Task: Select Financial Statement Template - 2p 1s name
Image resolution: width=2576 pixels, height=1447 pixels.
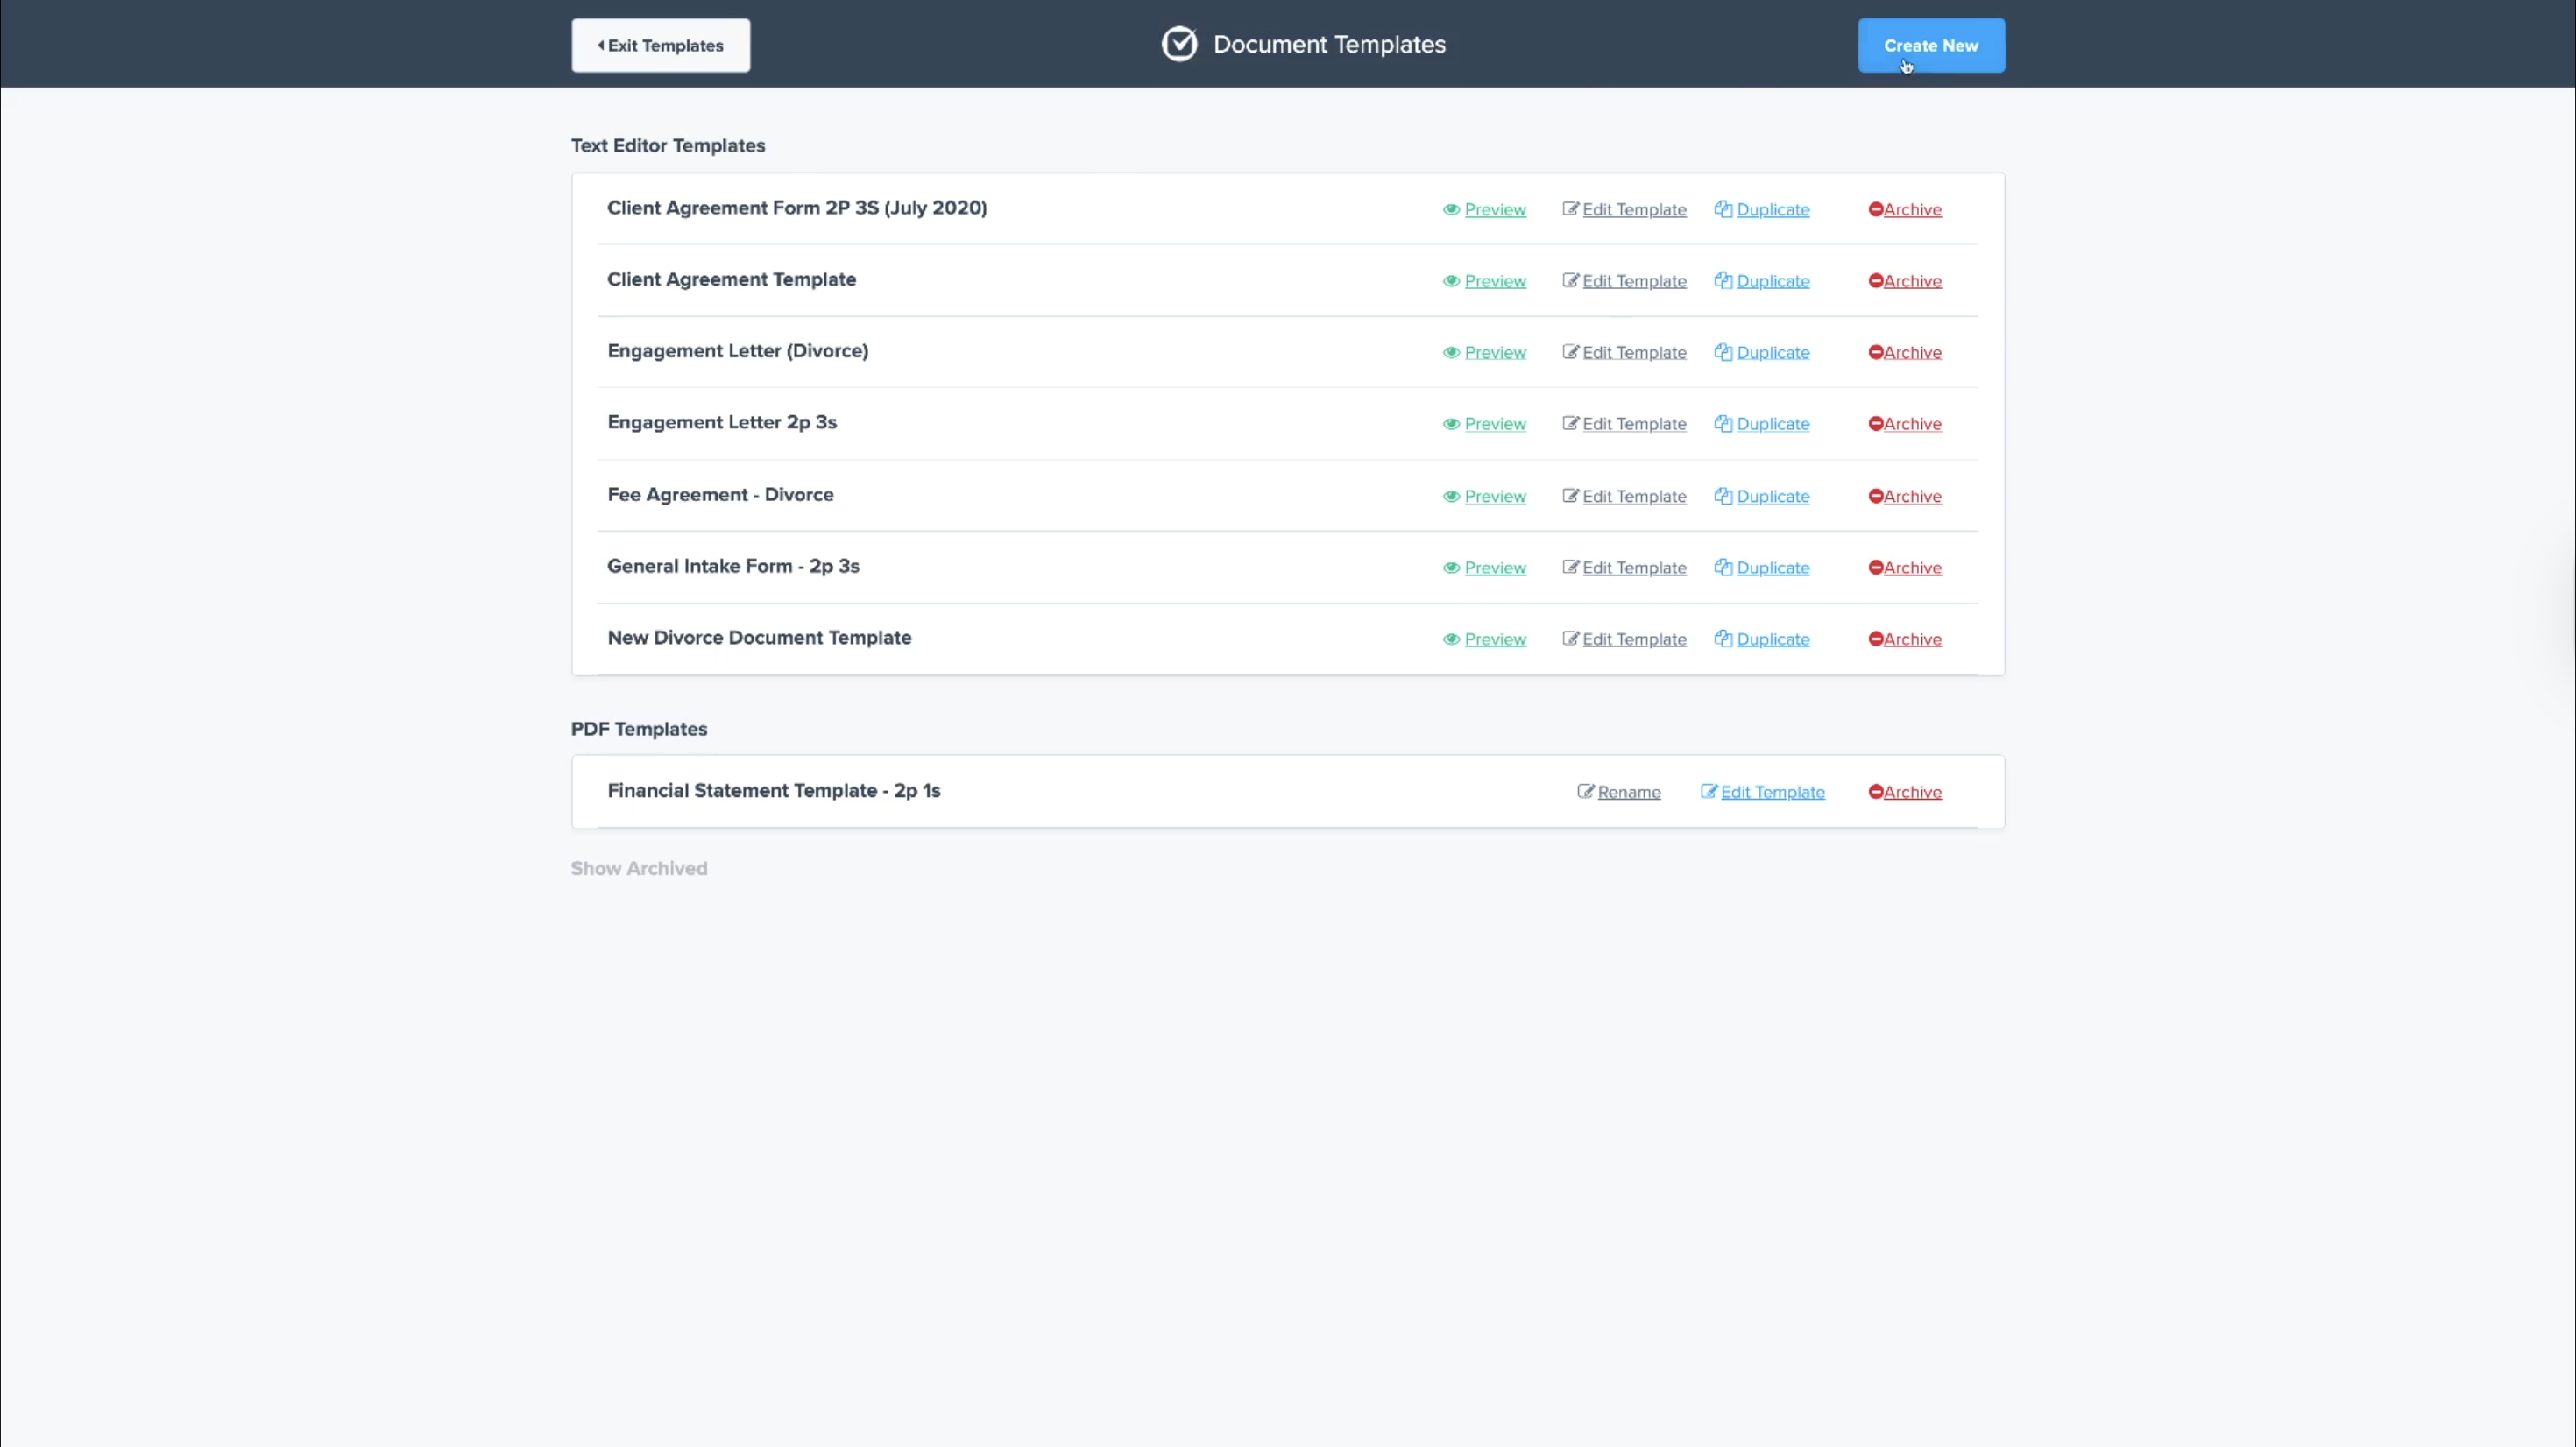Action: click(x=774, y=790)
